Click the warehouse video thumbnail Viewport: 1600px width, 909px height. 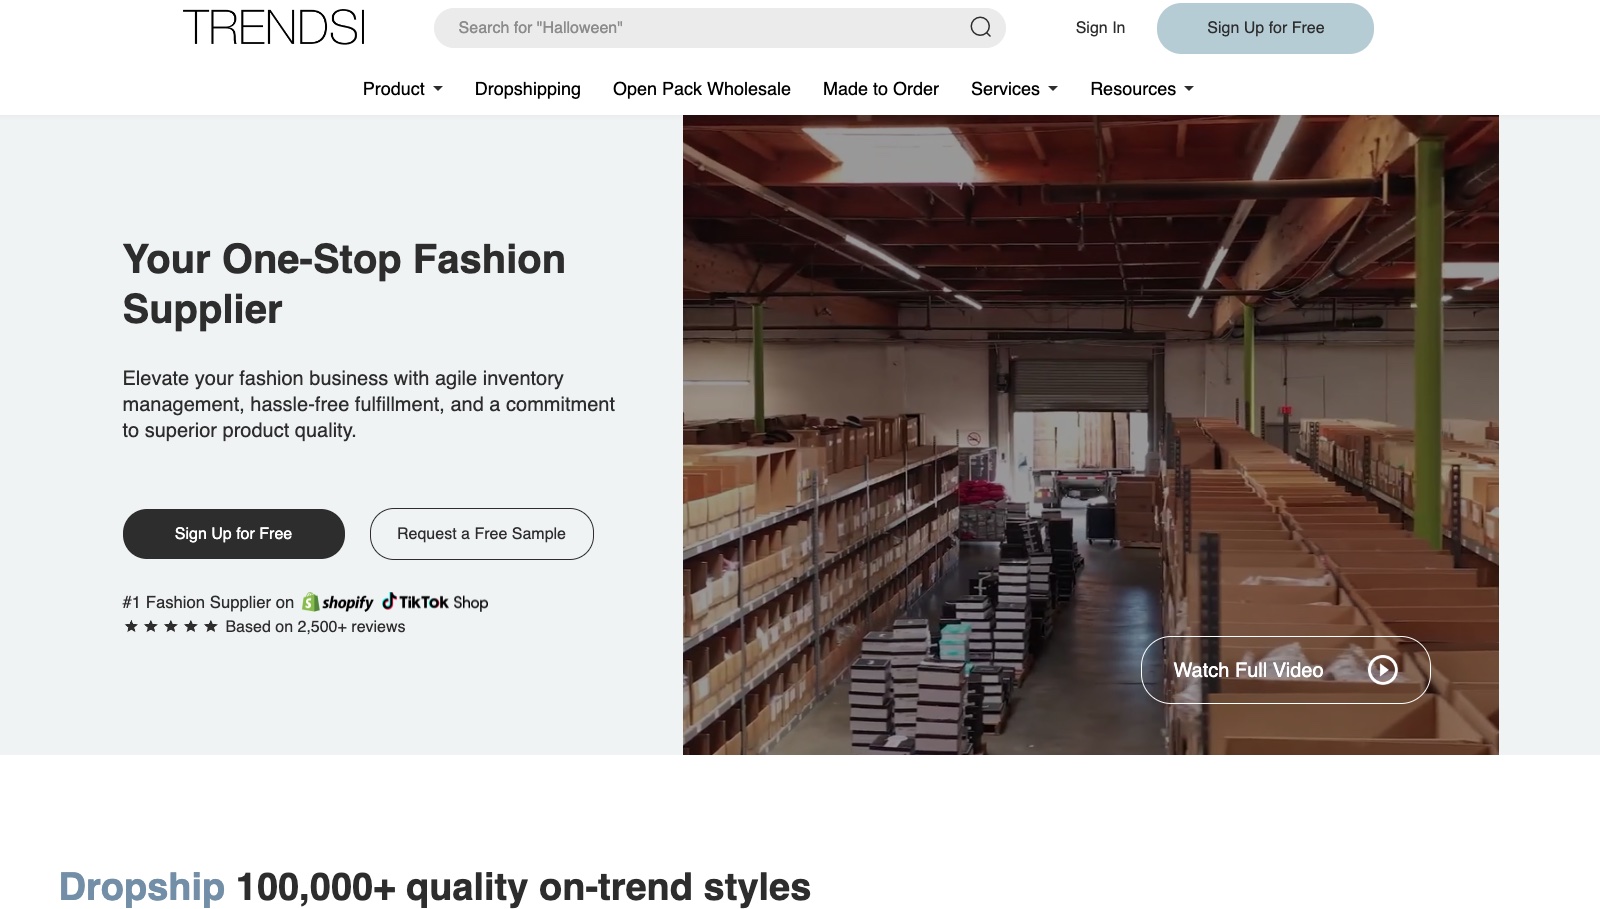coord(1090,435)
